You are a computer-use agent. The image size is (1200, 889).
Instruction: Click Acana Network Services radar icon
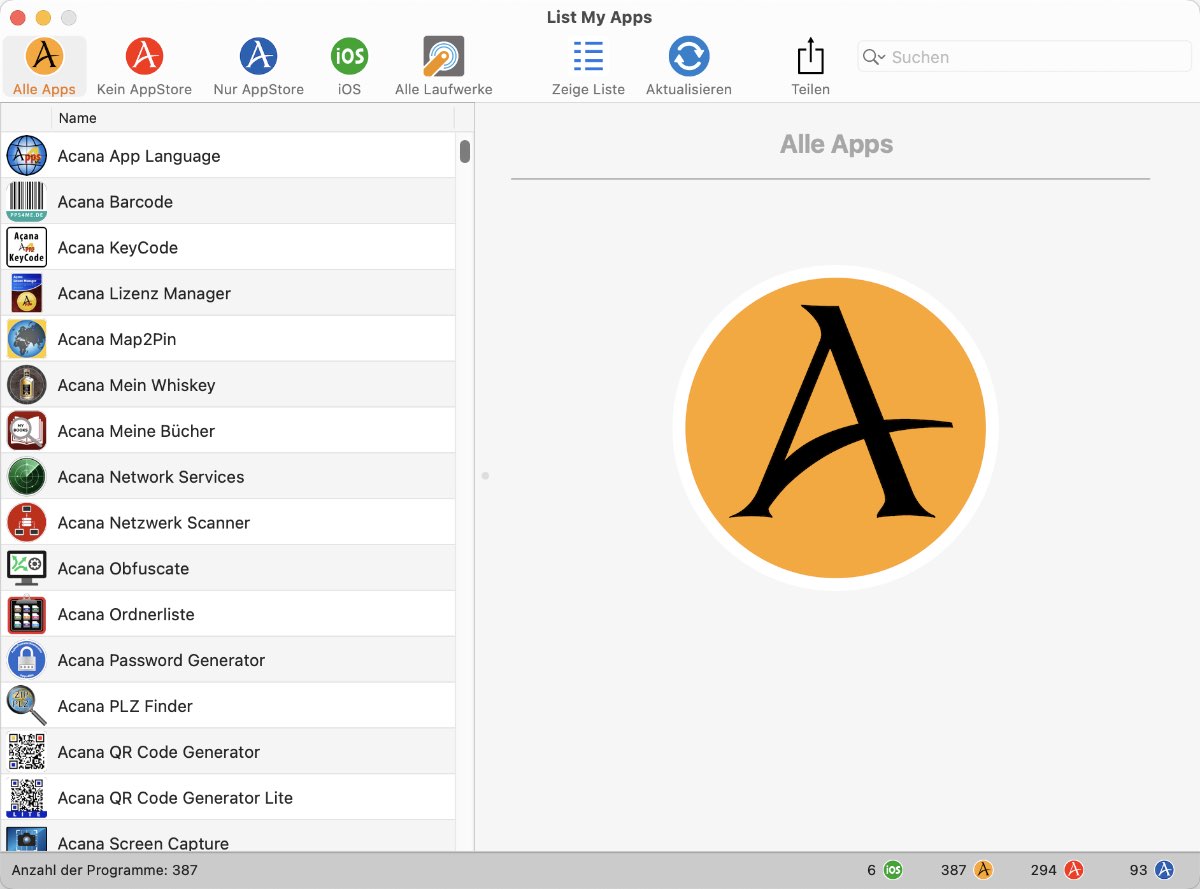point(27,477)
